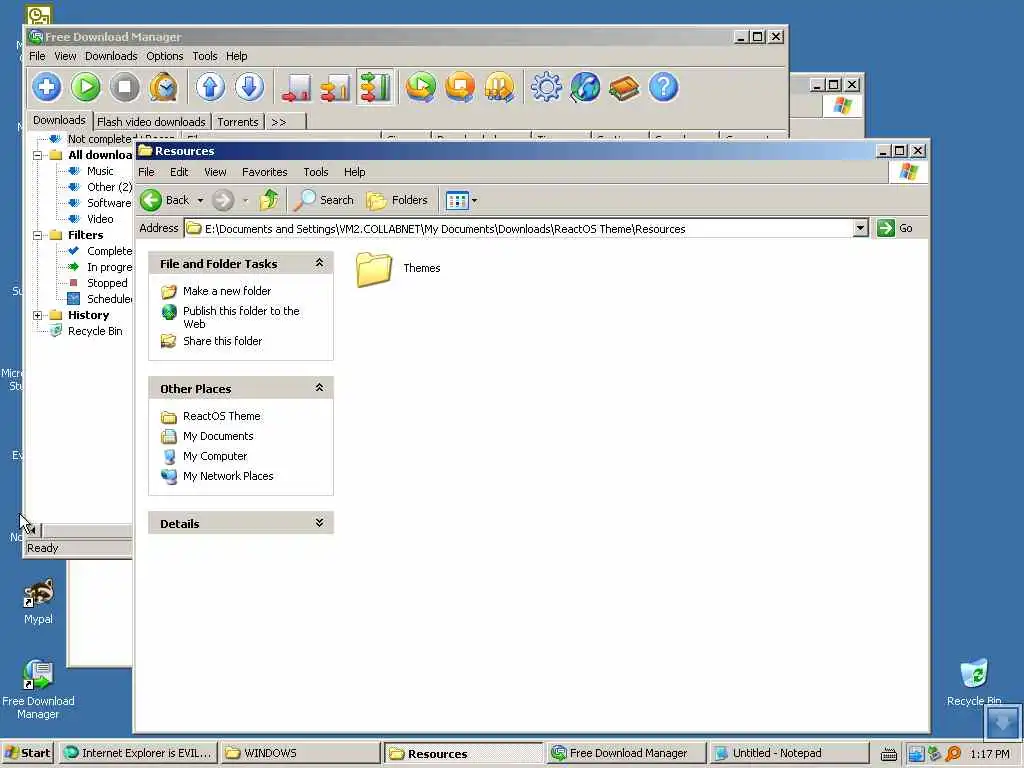Viewport: 1024px width, 768px height.
Task: Stop downloads with grey stop icon
Action: click(x=125, y=87)
